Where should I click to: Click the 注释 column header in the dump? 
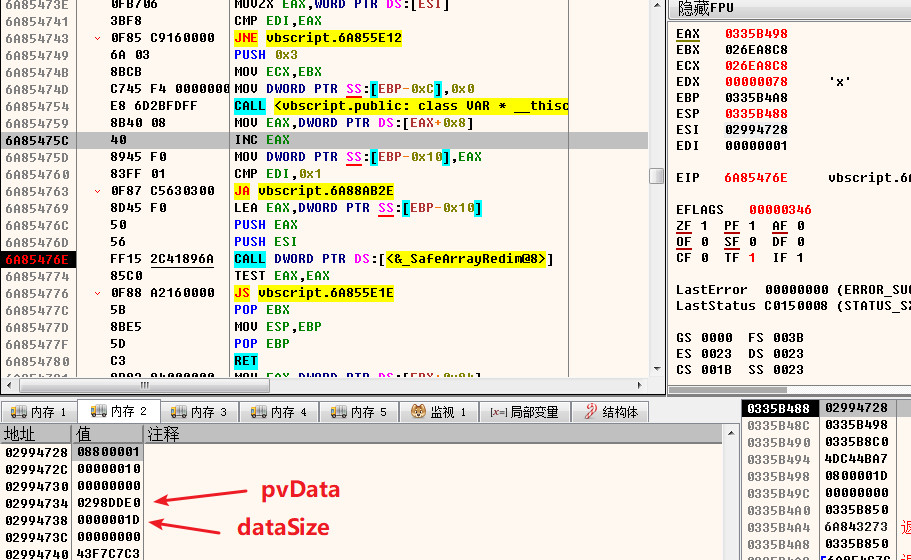pos(433,434)
